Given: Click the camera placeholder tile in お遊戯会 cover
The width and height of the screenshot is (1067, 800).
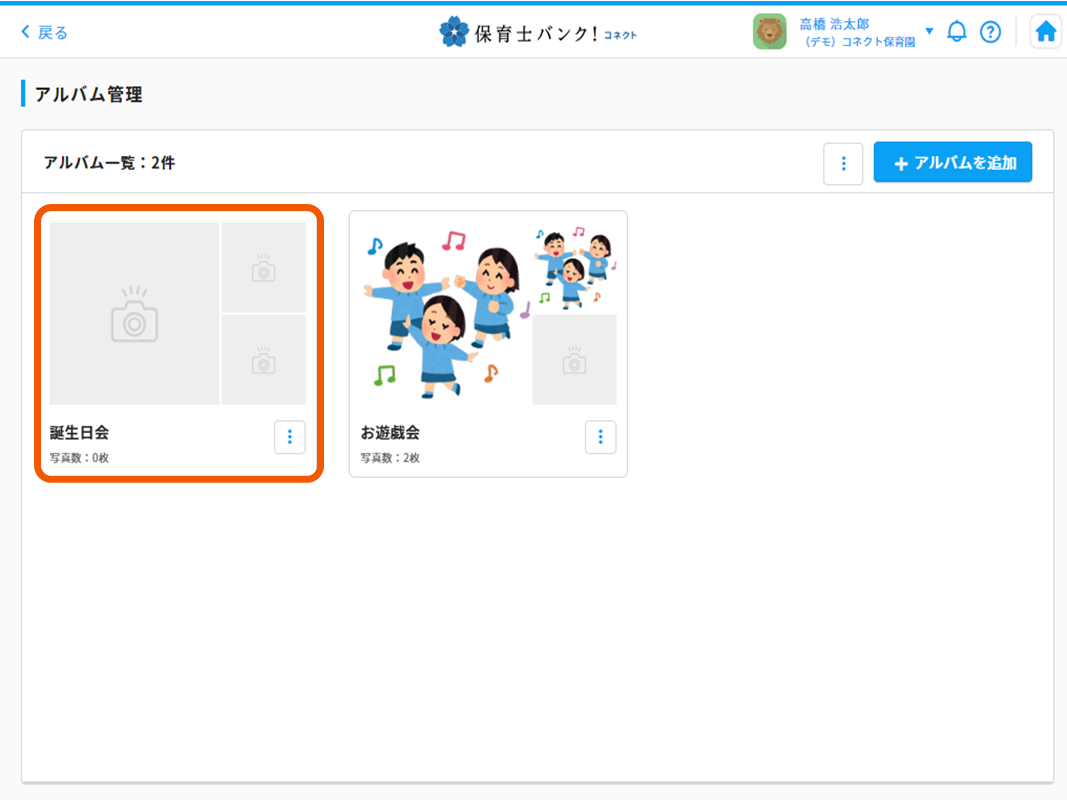Looking at the screenshot, I should pyautogui.click(x=574, y=358).
